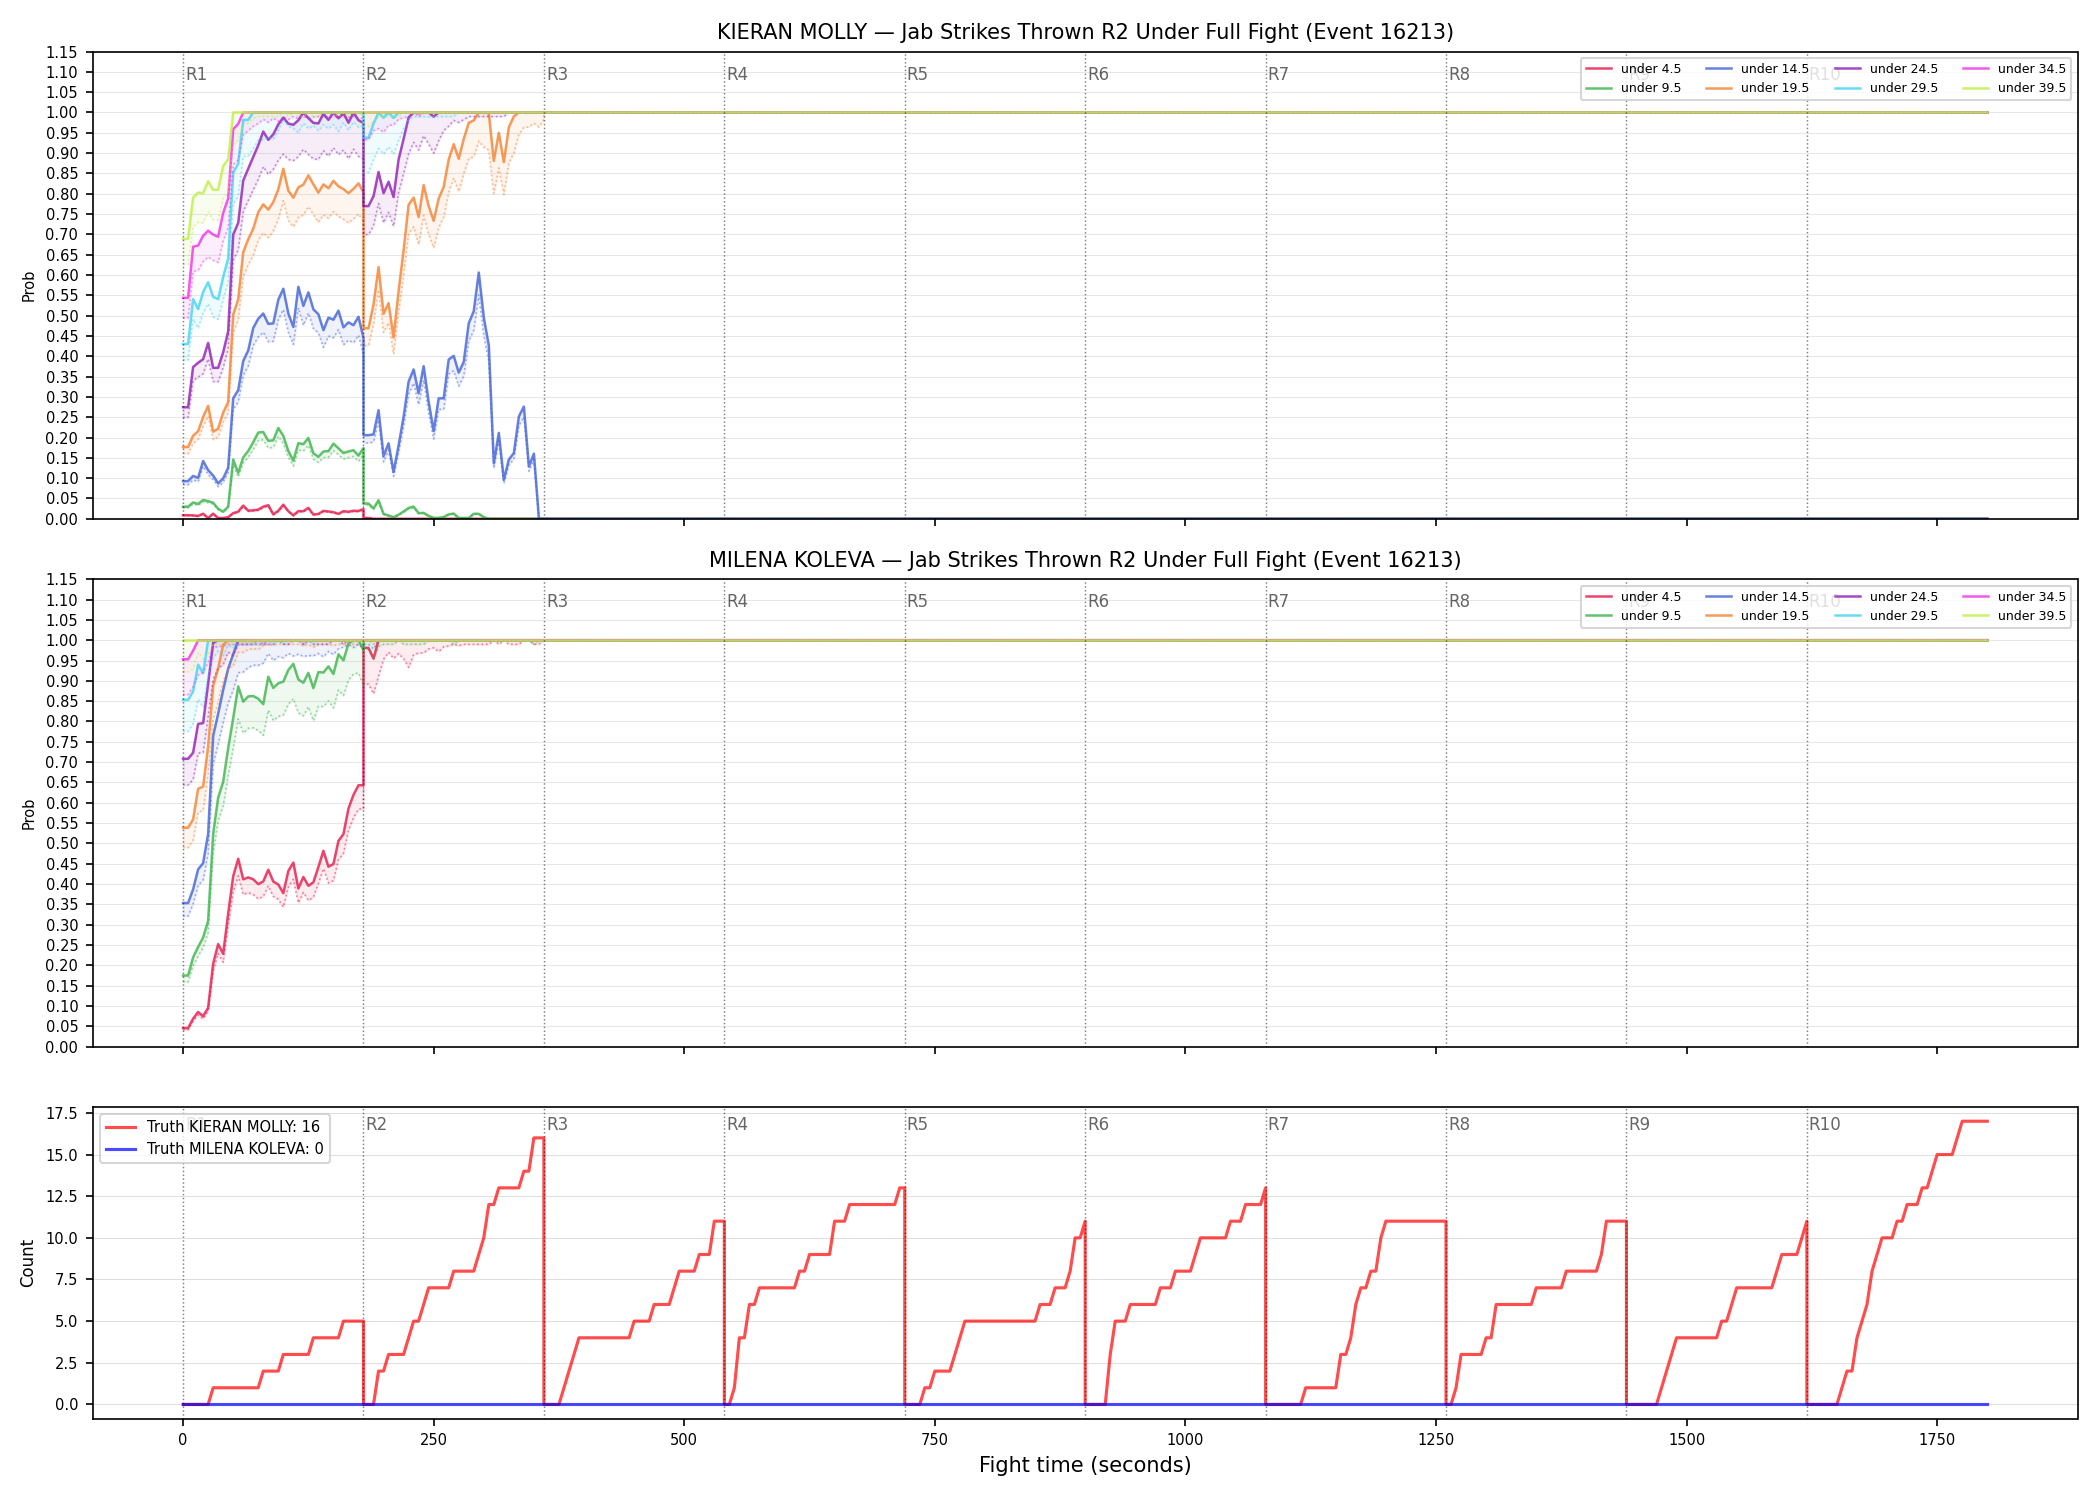This screenshot has width=2100, height=1500.
Task: Select 'under 14.5' in the KIERAN MOLLY legend
Action: [x=1758, y=69]
